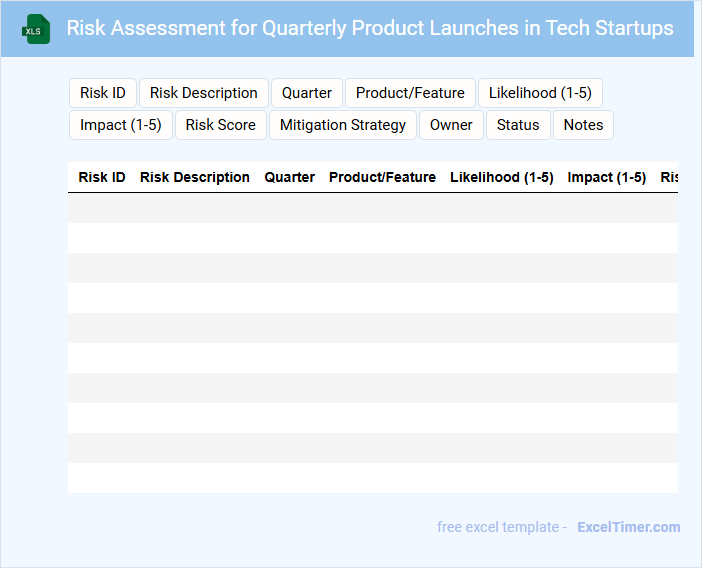Screen dimensions: 702x568
Task: Open the ExcelTimer.com link
Action: pyautogui.click(x=628, y=527)
